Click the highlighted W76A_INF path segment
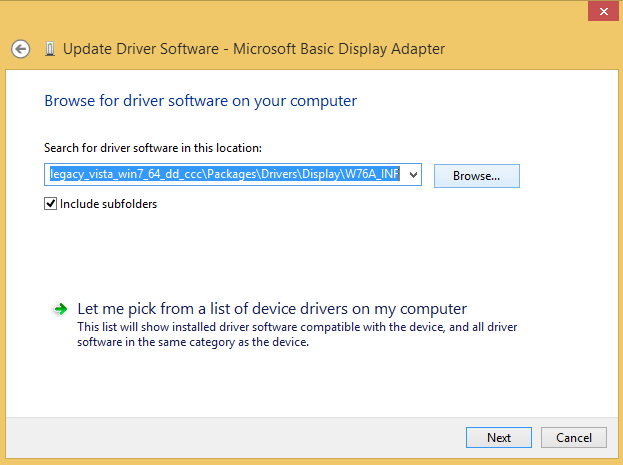623x465 pixels. pyautogui.click(x=372, y=175)
